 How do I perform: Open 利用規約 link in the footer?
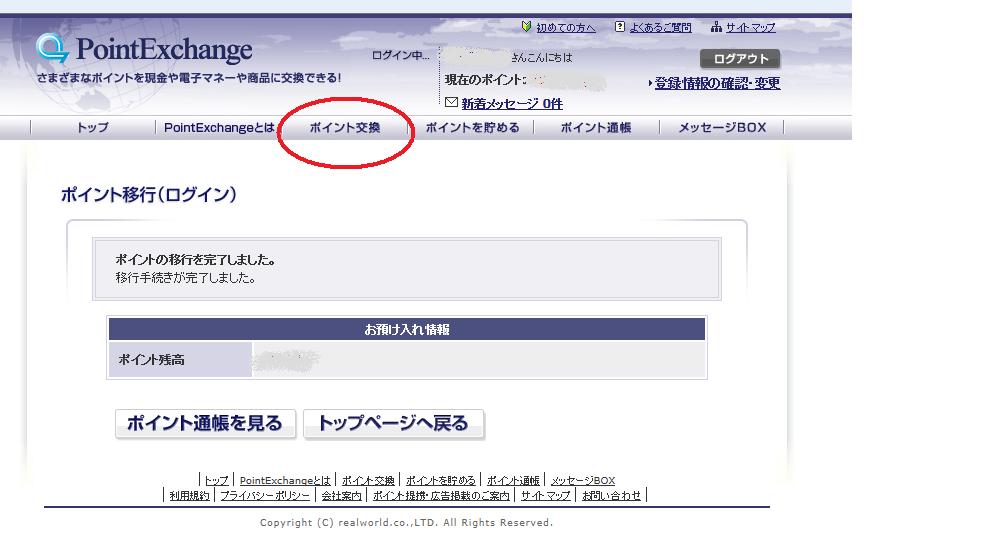[189, 496]
